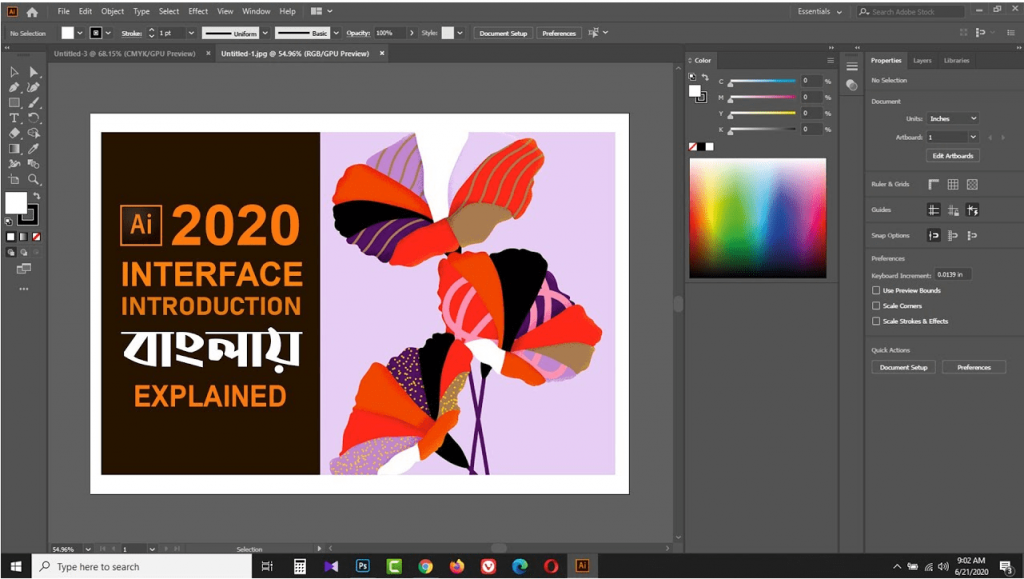Viewport: 1024px width, 579px height.
Task: Select the Rotate tool
Action: pyautogui.click(x=33, y=118)
